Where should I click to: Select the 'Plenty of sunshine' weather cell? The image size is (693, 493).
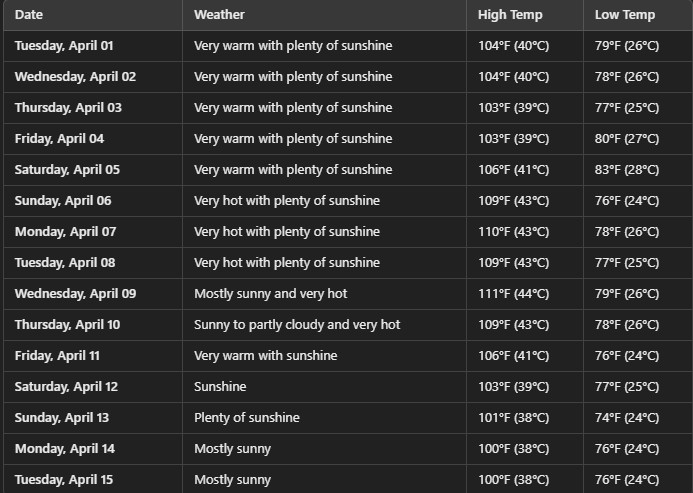[246, 418]
